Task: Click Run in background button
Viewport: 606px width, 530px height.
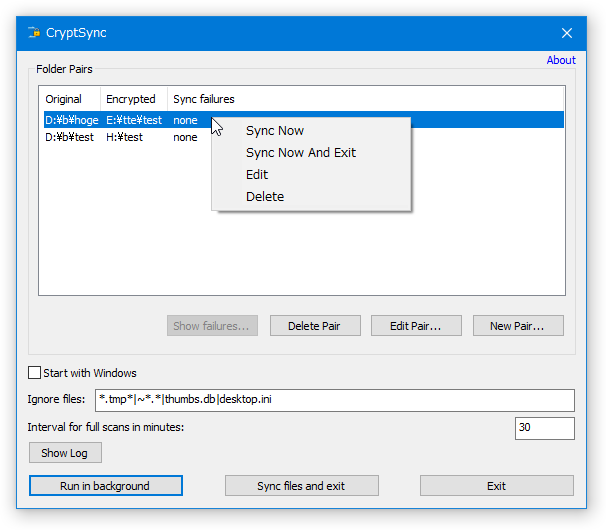Action: 106,486
